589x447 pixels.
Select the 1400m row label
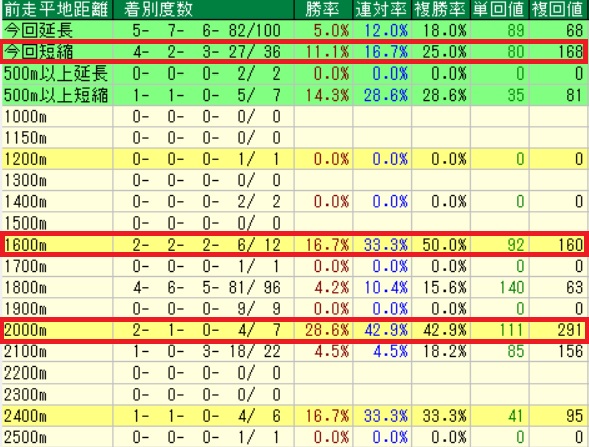point(25,202)
